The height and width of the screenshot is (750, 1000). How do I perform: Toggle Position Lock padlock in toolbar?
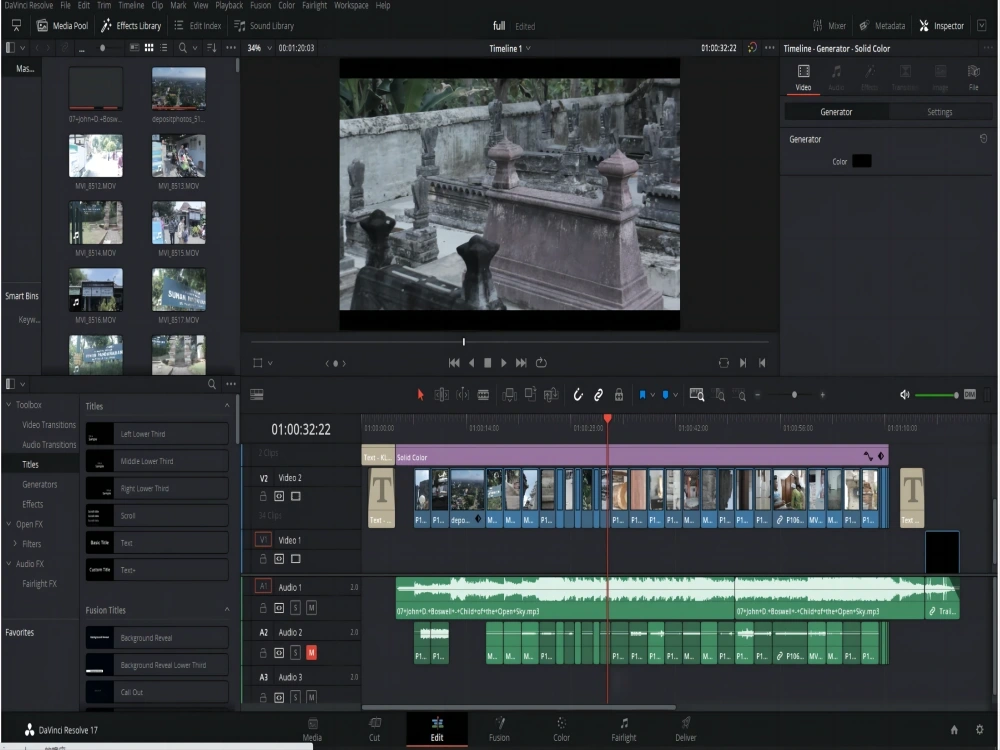619,395
